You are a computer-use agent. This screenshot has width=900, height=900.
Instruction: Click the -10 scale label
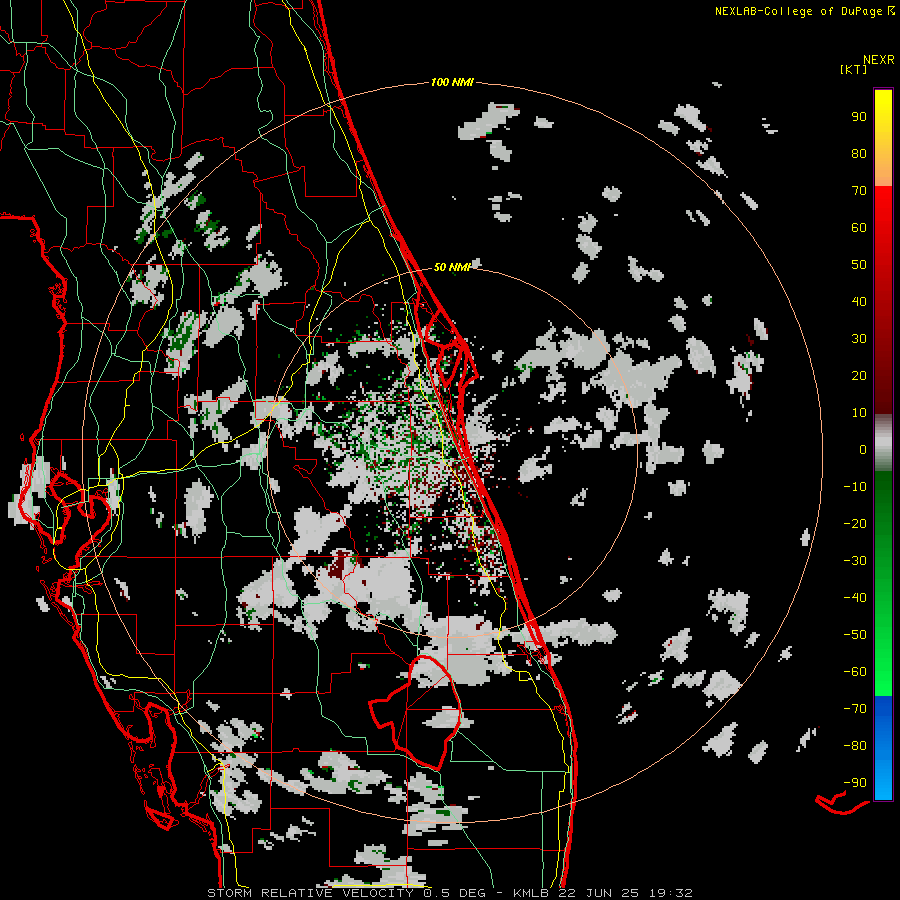click(855, 487)
